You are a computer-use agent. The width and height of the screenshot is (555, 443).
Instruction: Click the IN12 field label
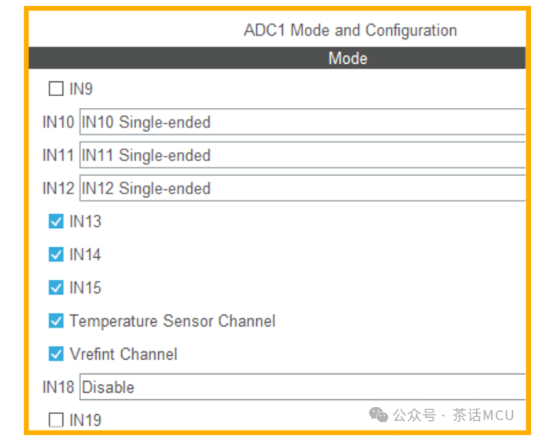click(58, 188)
